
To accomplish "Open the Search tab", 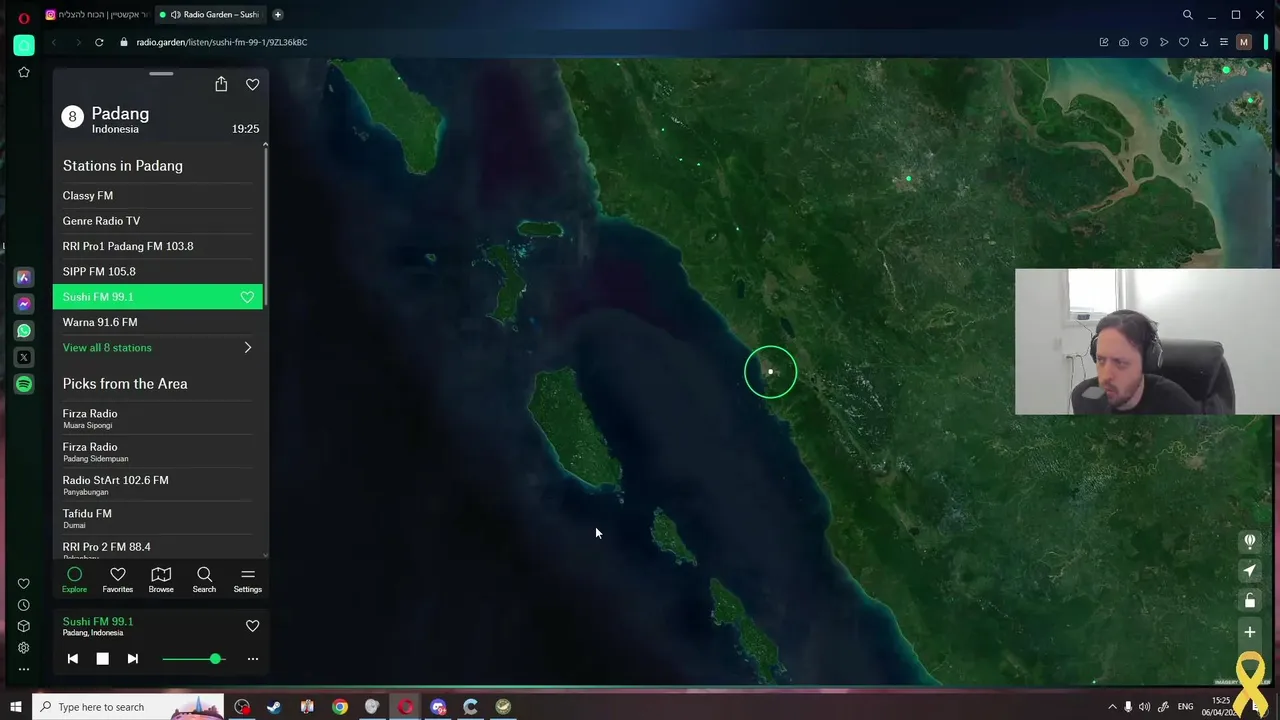I will pos(204,579).
